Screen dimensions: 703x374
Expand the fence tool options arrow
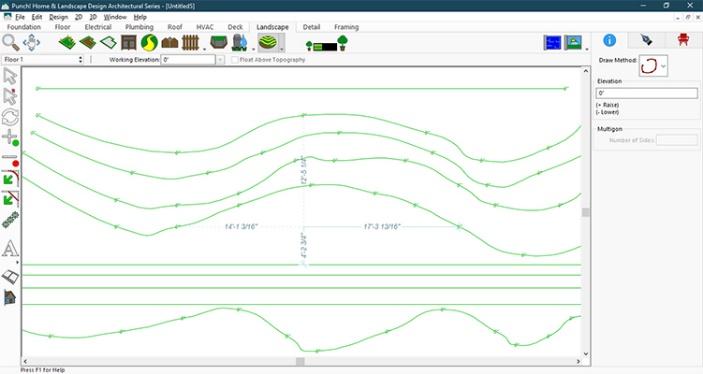(204, 48)
